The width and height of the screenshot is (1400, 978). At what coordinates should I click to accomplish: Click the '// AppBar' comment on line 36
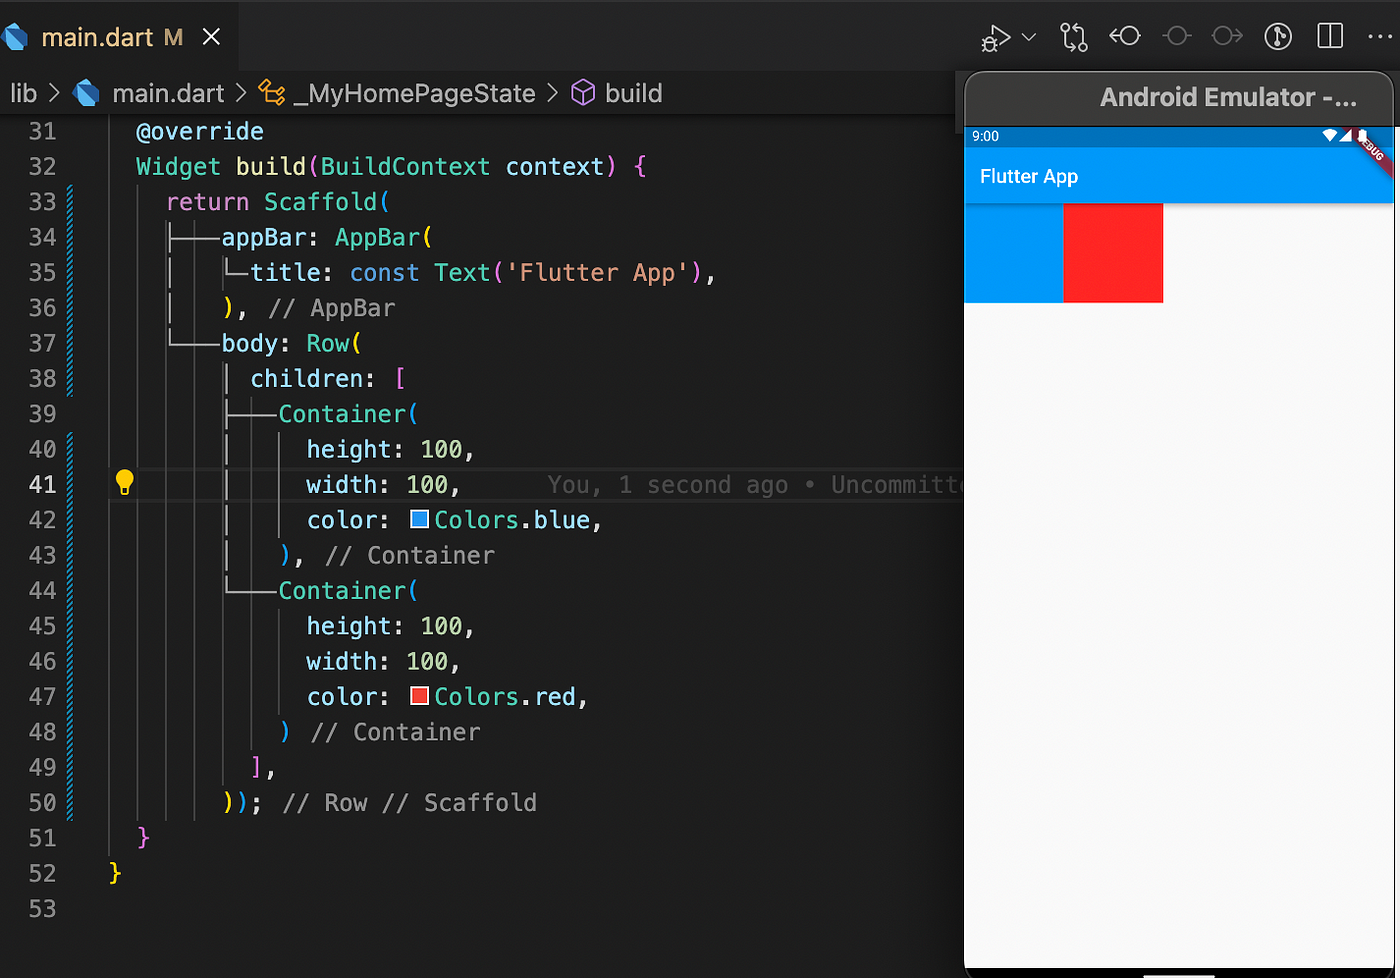point(331,308)
